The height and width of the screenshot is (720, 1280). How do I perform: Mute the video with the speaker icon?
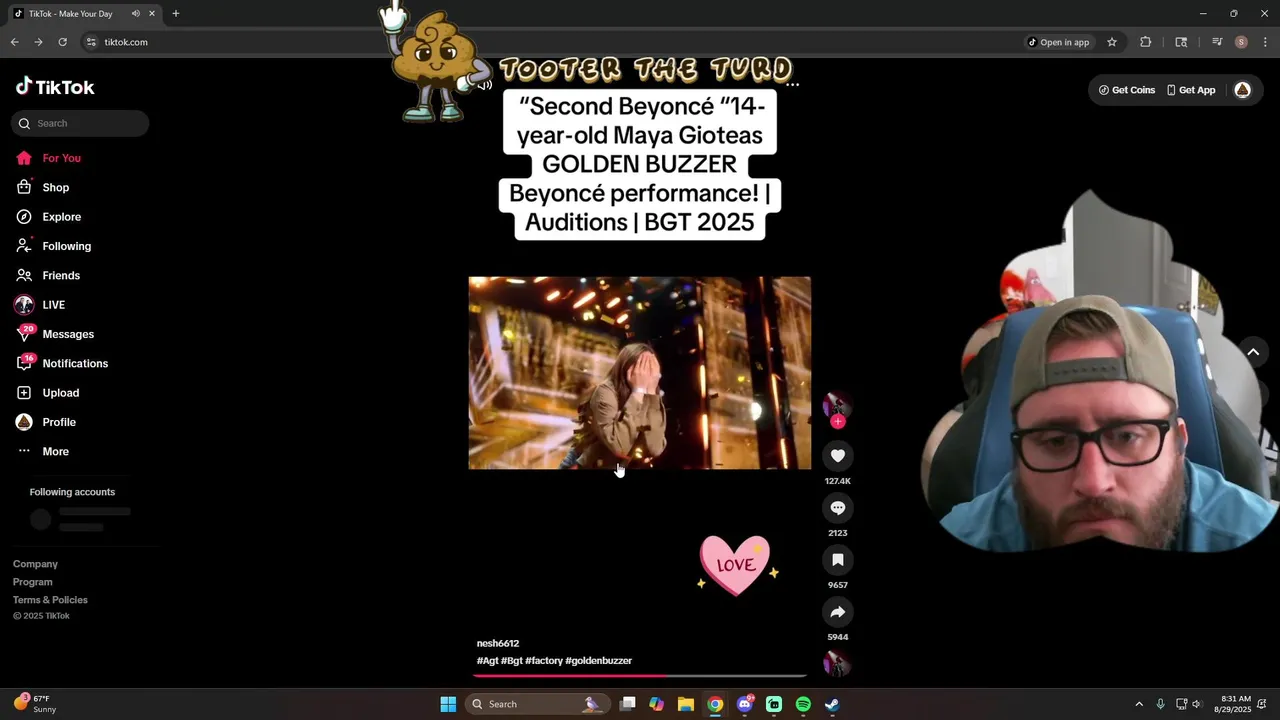point(485,85)
